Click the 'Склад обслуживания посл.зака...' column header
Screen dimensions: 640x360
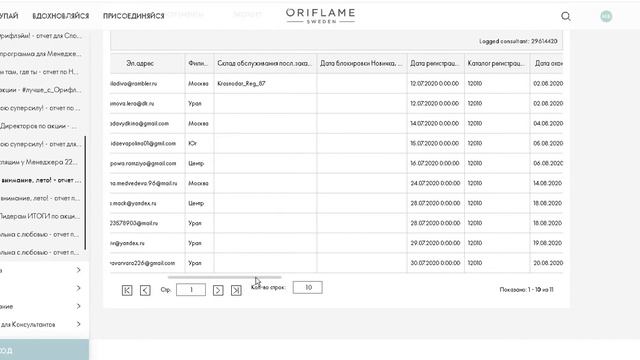pos(264,63)
